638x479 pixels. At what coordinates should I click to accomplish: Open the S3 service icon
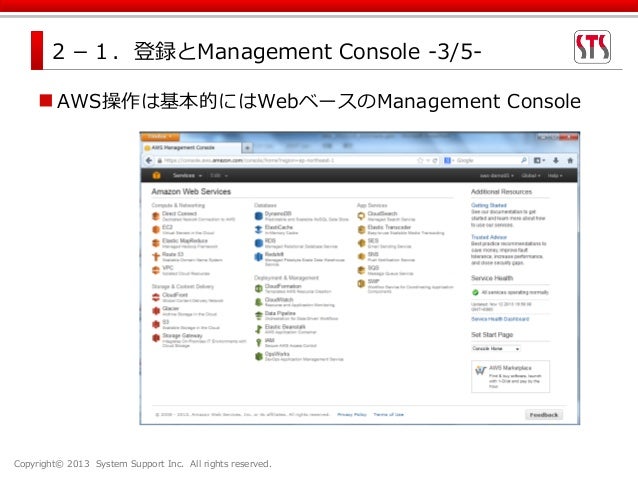pos(156,324)
